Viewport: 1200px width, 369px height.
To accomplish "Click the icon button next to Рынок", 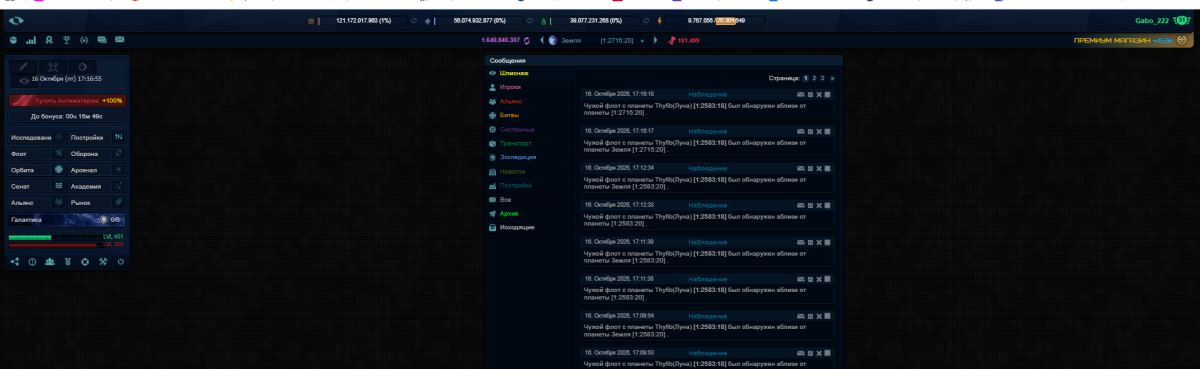I will [x=118, y=202].
